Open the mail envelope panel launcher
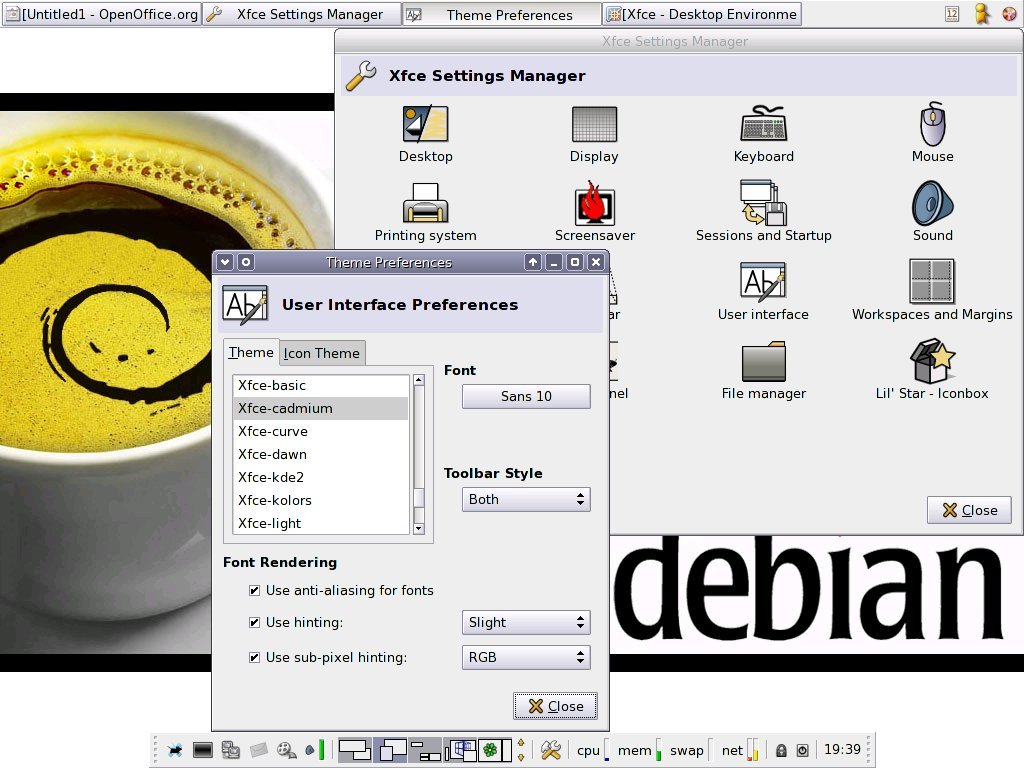This screenshot has width=1024, height=768. pyautogui.click(x=259, y=750)
